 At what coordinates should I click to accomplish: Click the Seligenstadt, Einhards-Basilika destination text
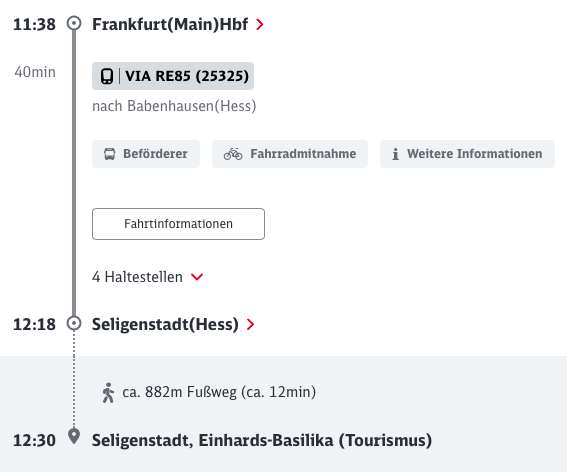(262, 441)
